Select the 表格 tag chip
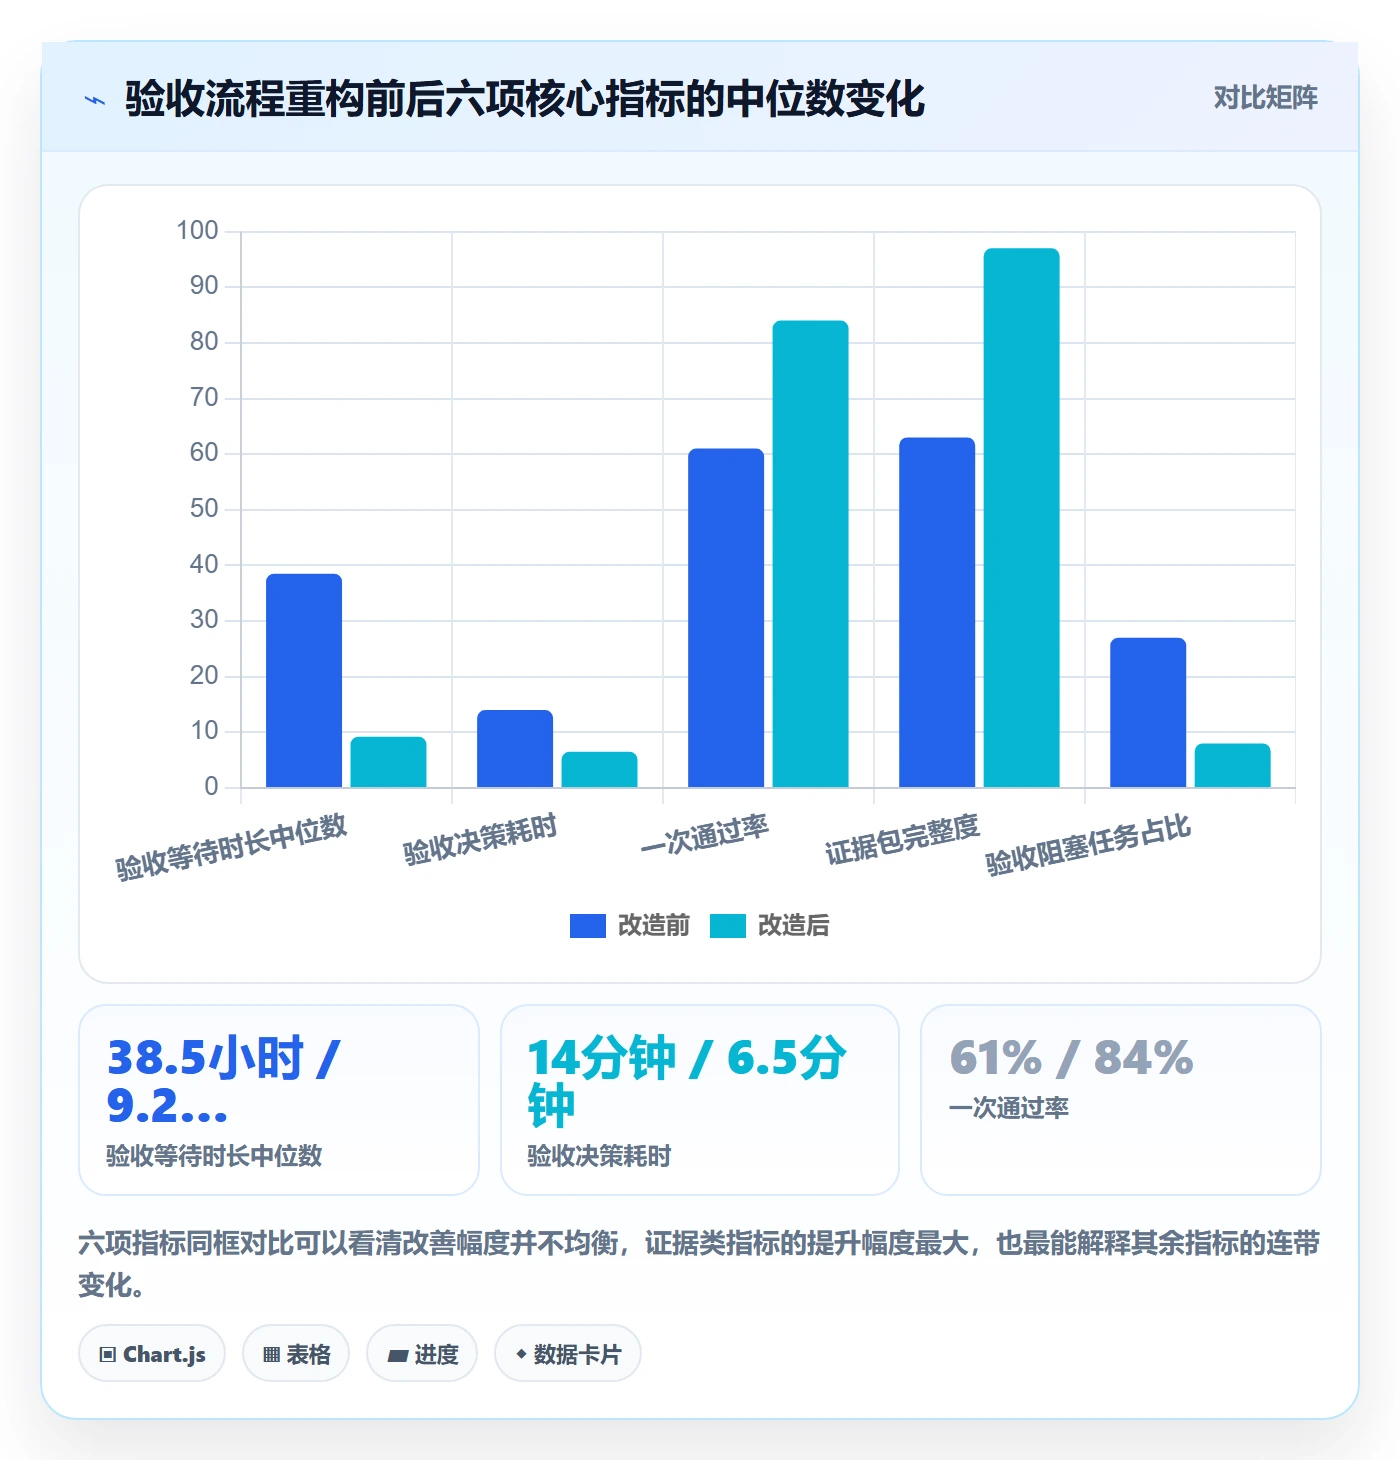 click(x=296, y=1354)
